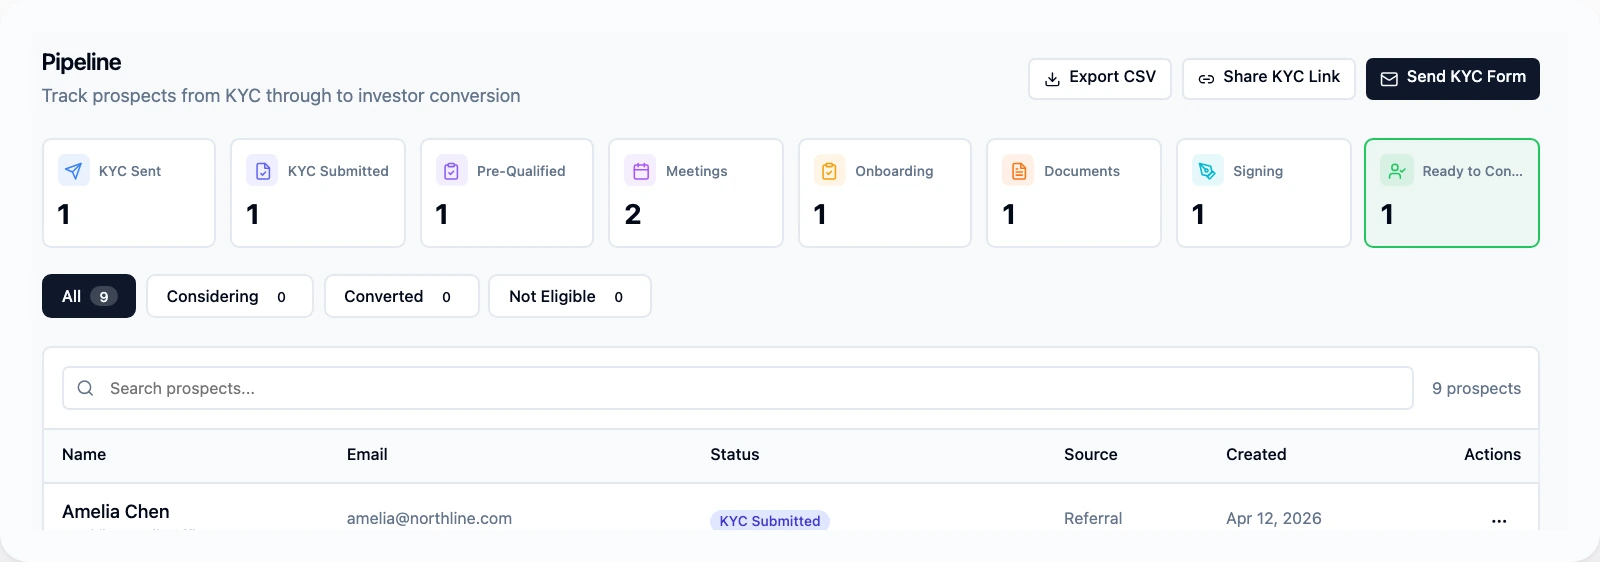Click the link icon on Share KYC Link
Viewport: 1600px width, 562px height.
1207,79
